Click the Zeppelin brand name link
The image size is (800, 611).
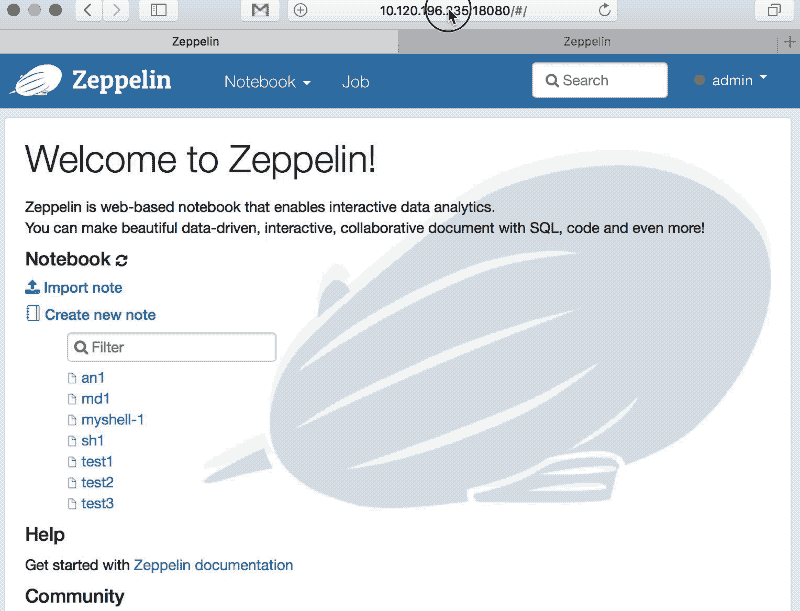(121, 81)
